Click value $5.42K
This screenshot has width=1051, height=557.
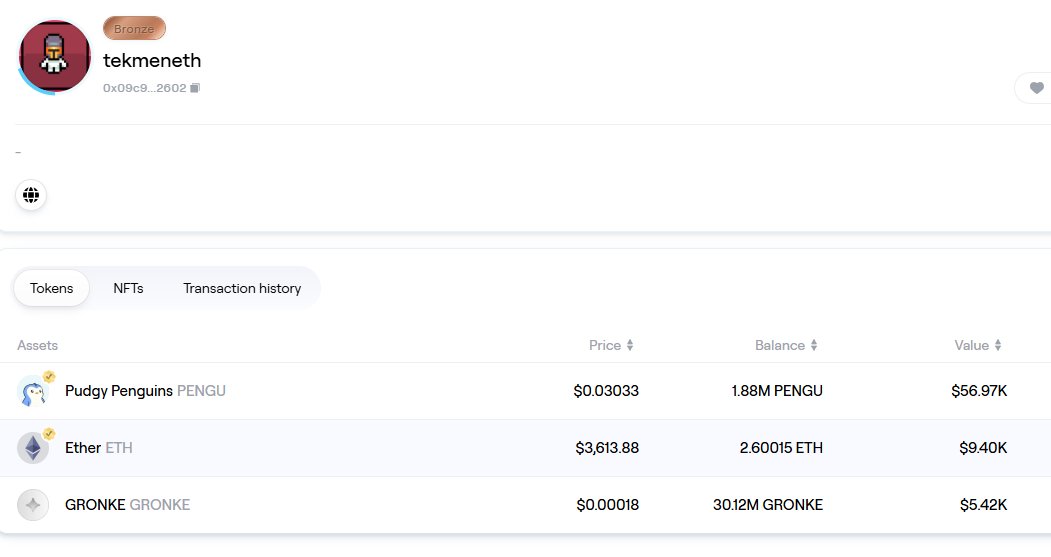click(983, 505)
